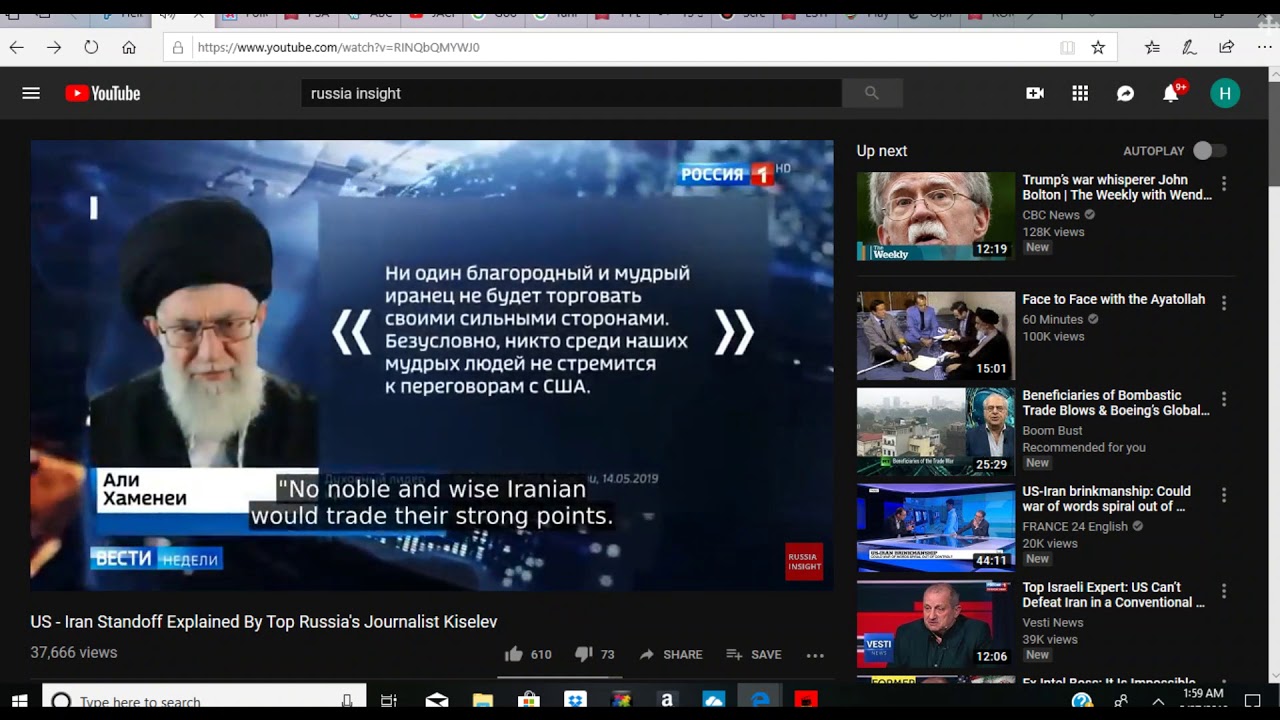
Task: Open the favorites hub icon
Action: point(1152,47)
